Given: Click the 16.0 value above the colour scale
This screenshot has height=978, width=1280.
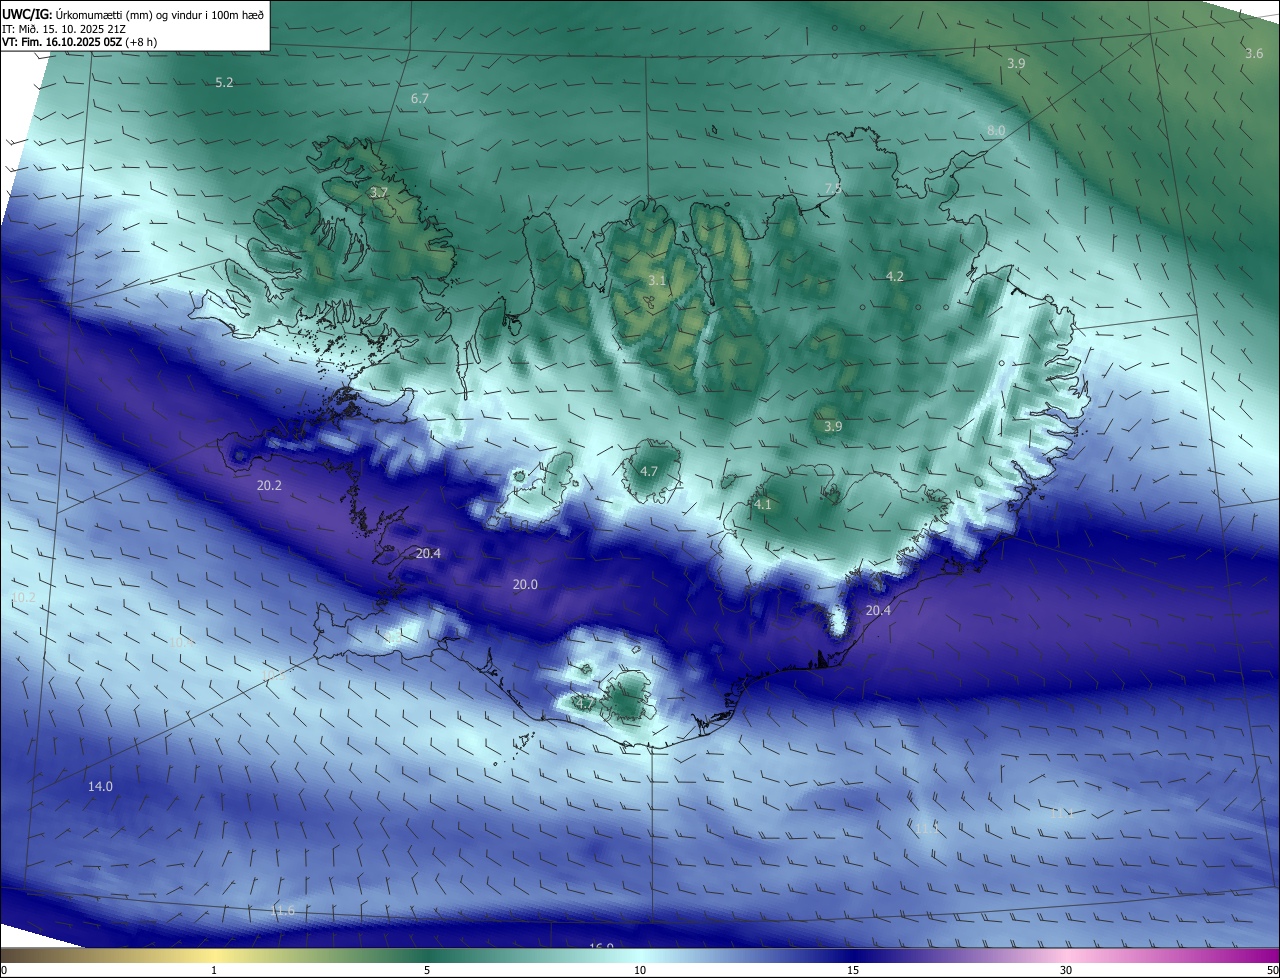Looking at the screenshot, I should [600, 947].
